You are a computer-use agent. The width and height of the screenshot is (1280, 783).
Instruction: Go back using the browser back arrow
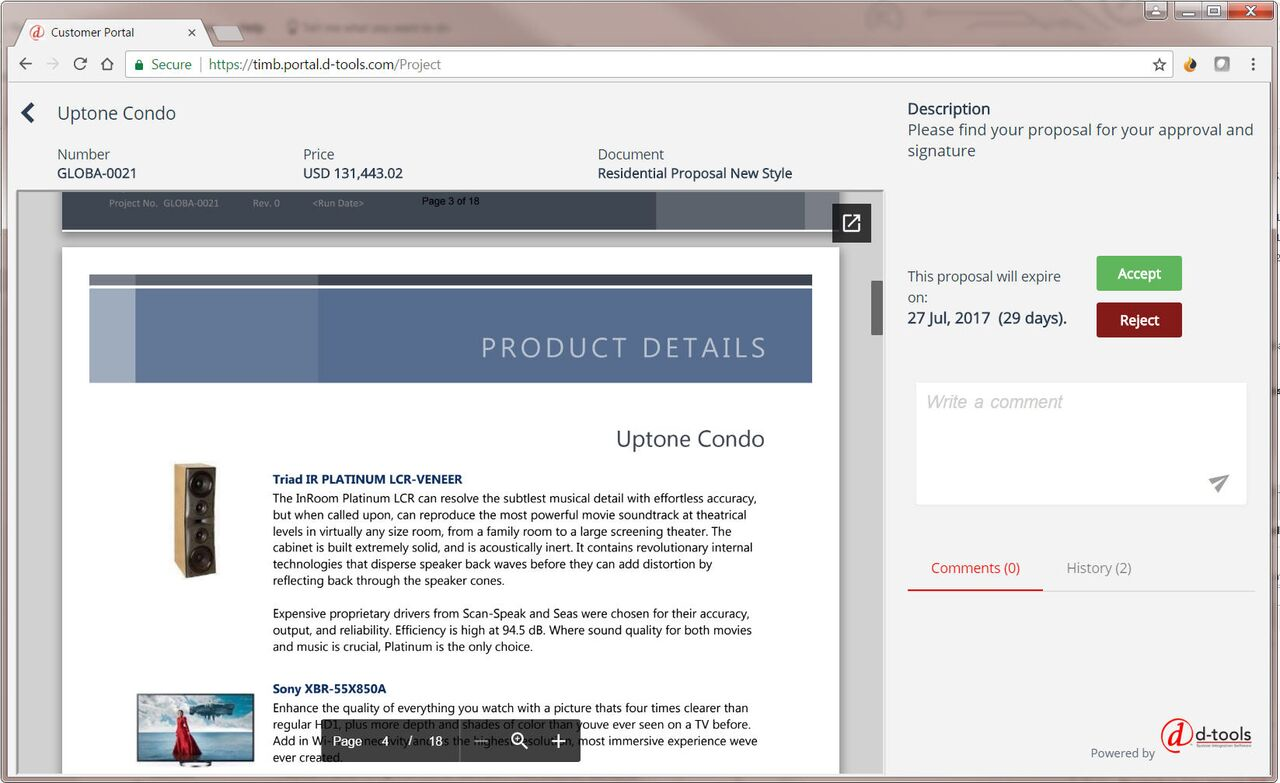pos(25,63)
